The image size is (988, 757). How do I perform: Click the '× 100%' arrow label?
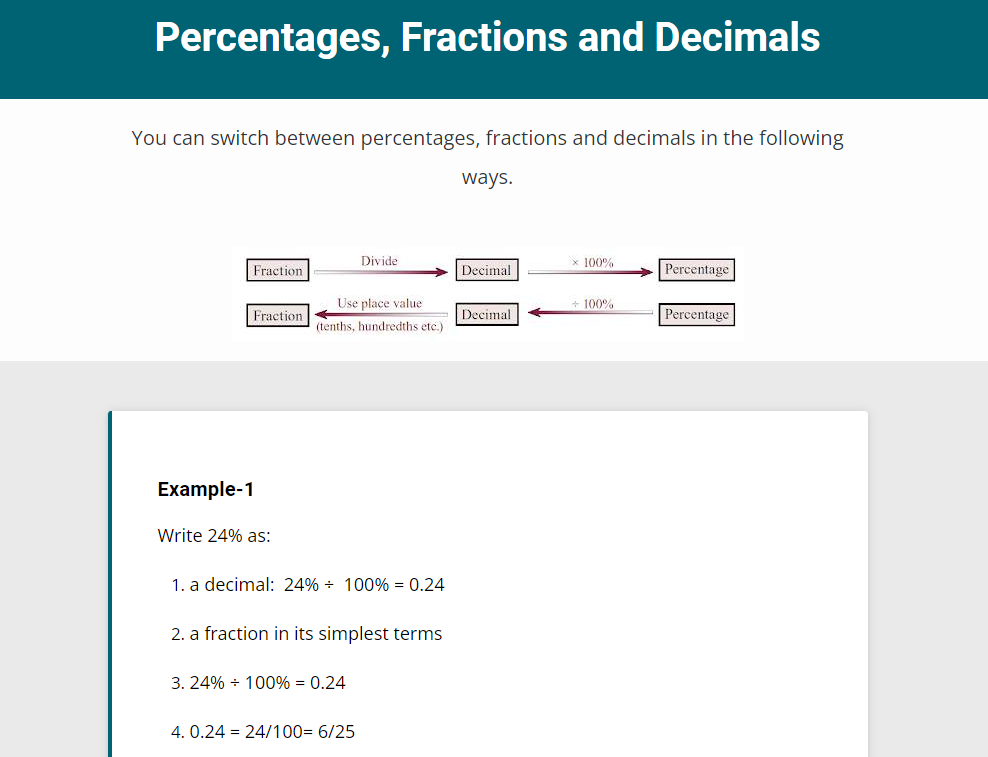[x=592, y=262]
